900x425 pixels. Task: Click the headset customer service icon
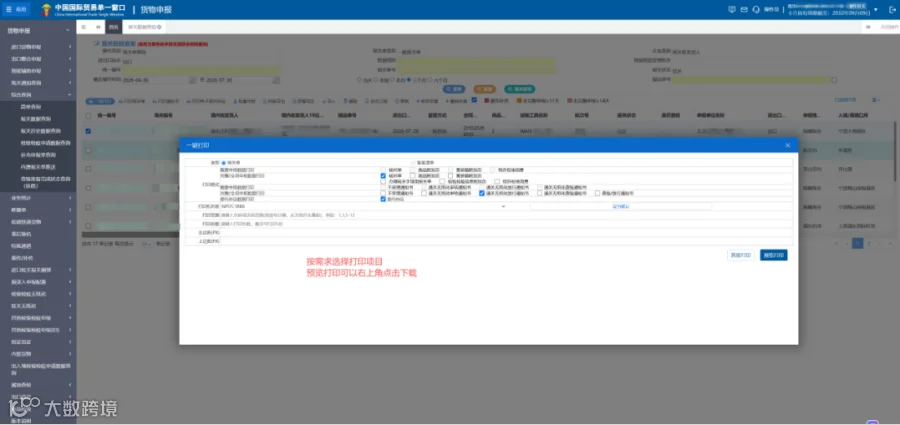tap(756, 9)
